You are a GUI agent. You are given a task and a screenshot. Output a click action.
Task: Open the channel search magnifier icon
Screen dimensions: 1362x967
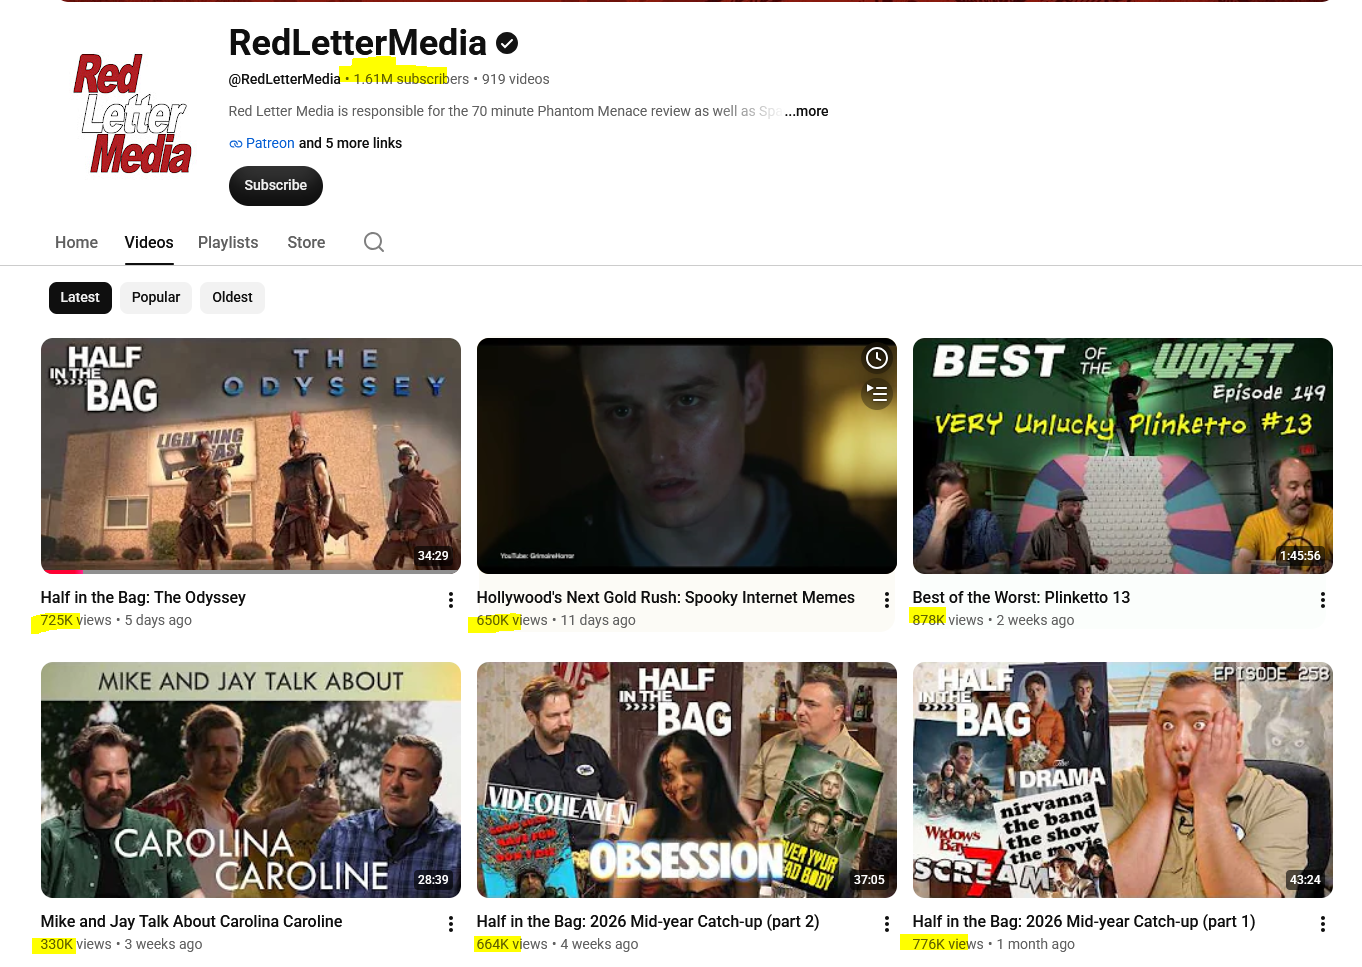click(x=374, y=242)
